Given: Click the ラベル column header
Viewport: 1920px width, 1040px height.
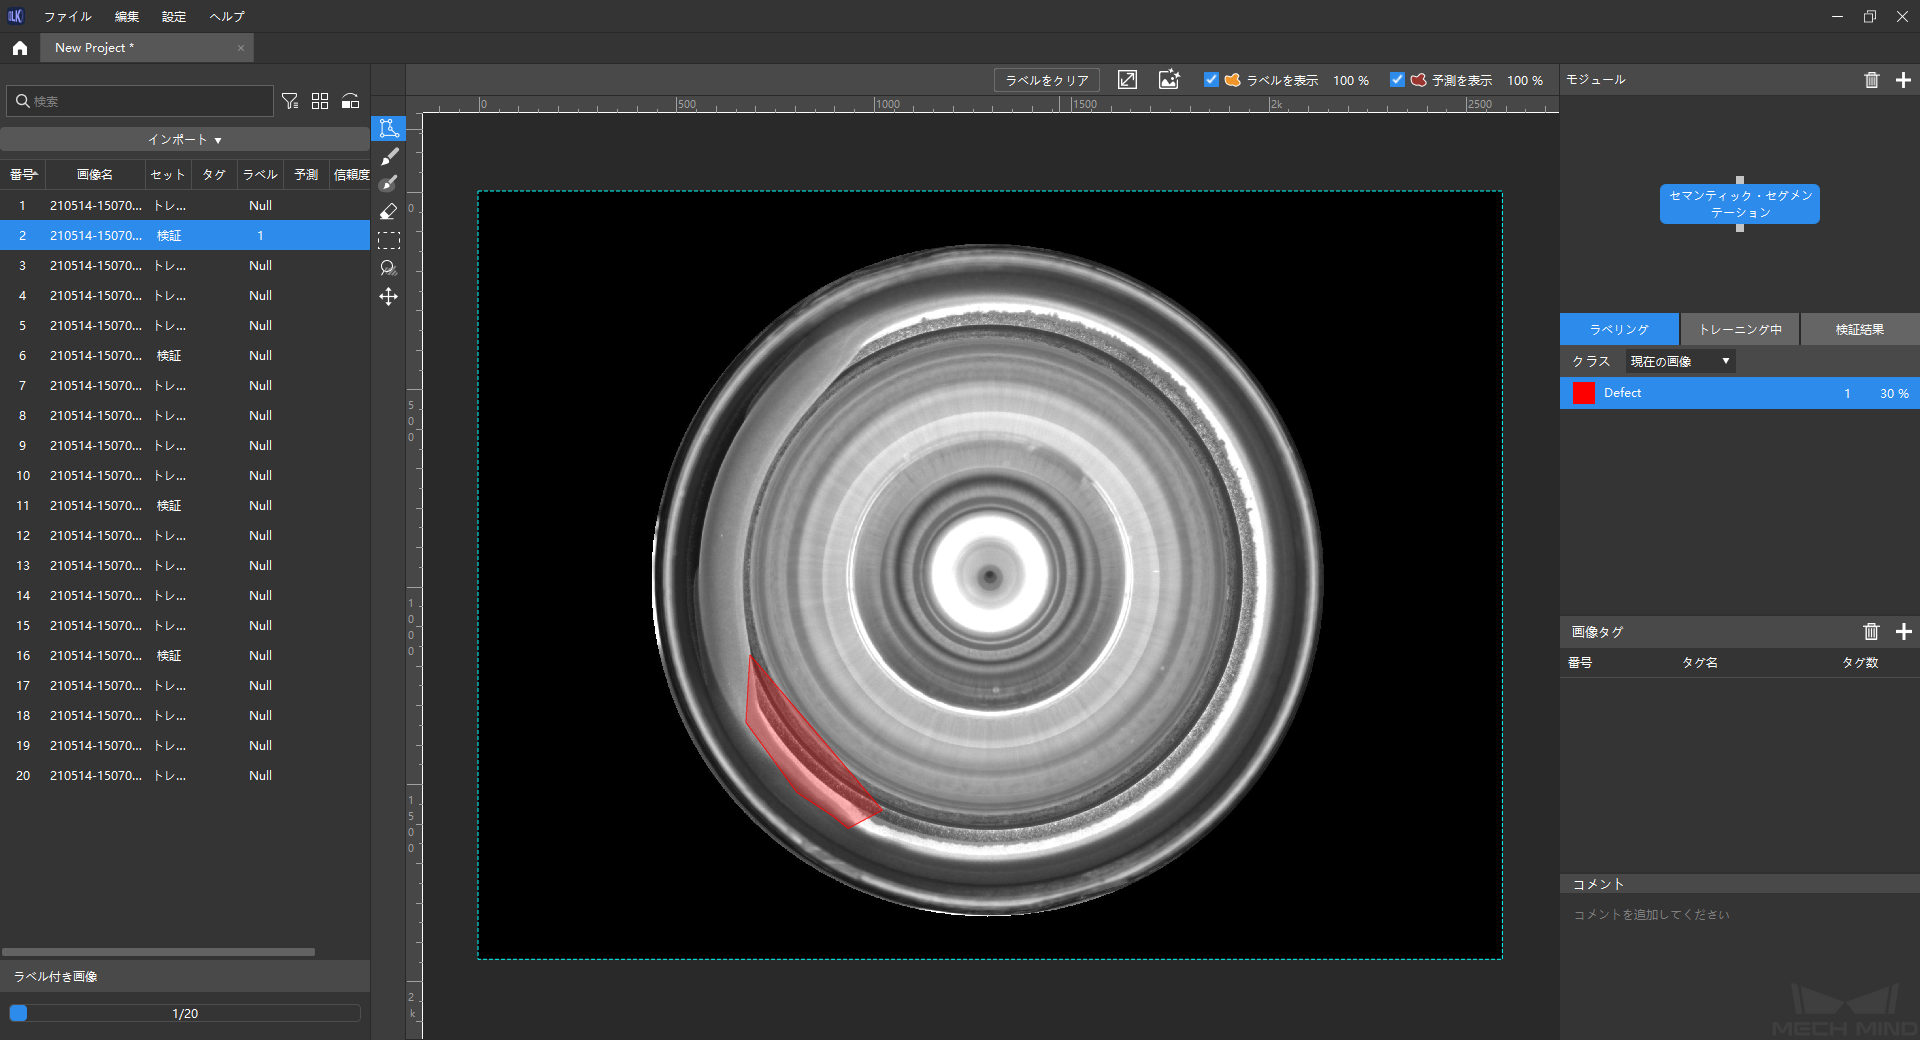Looking at the screenshot, I should 260,175.
